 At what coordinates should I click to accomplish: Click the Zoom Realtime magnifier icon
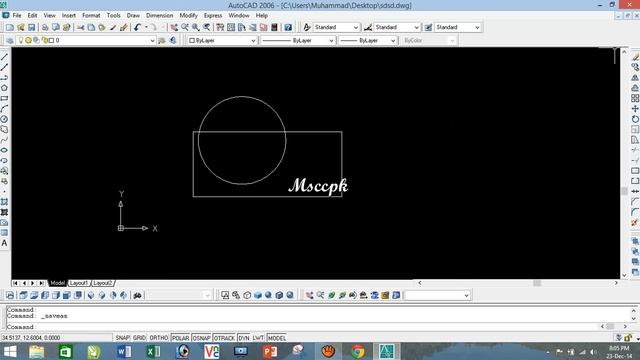pyautogui.click(x=185, y=27)
